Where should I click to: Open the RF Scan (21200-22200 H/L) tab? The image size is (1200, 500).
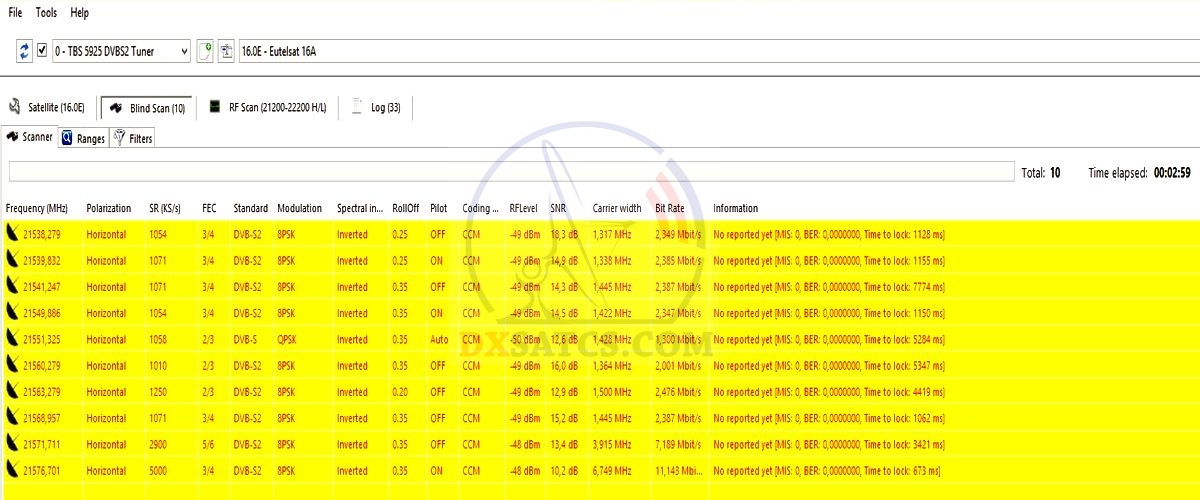(x=267, y=108)
